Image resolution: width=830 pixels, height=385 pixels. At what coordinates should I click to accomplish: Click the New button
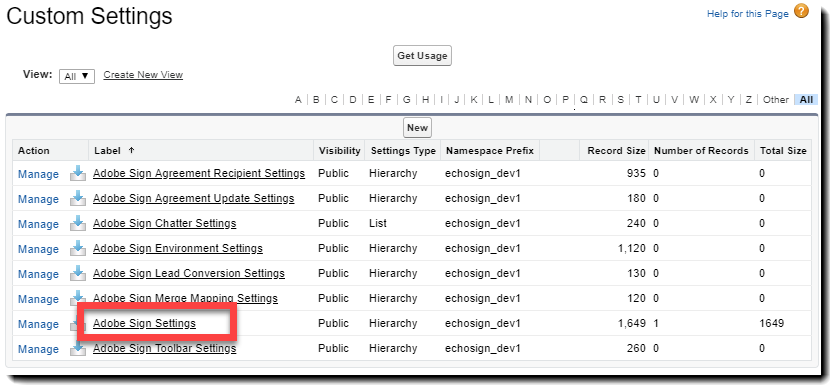[417, 128]
